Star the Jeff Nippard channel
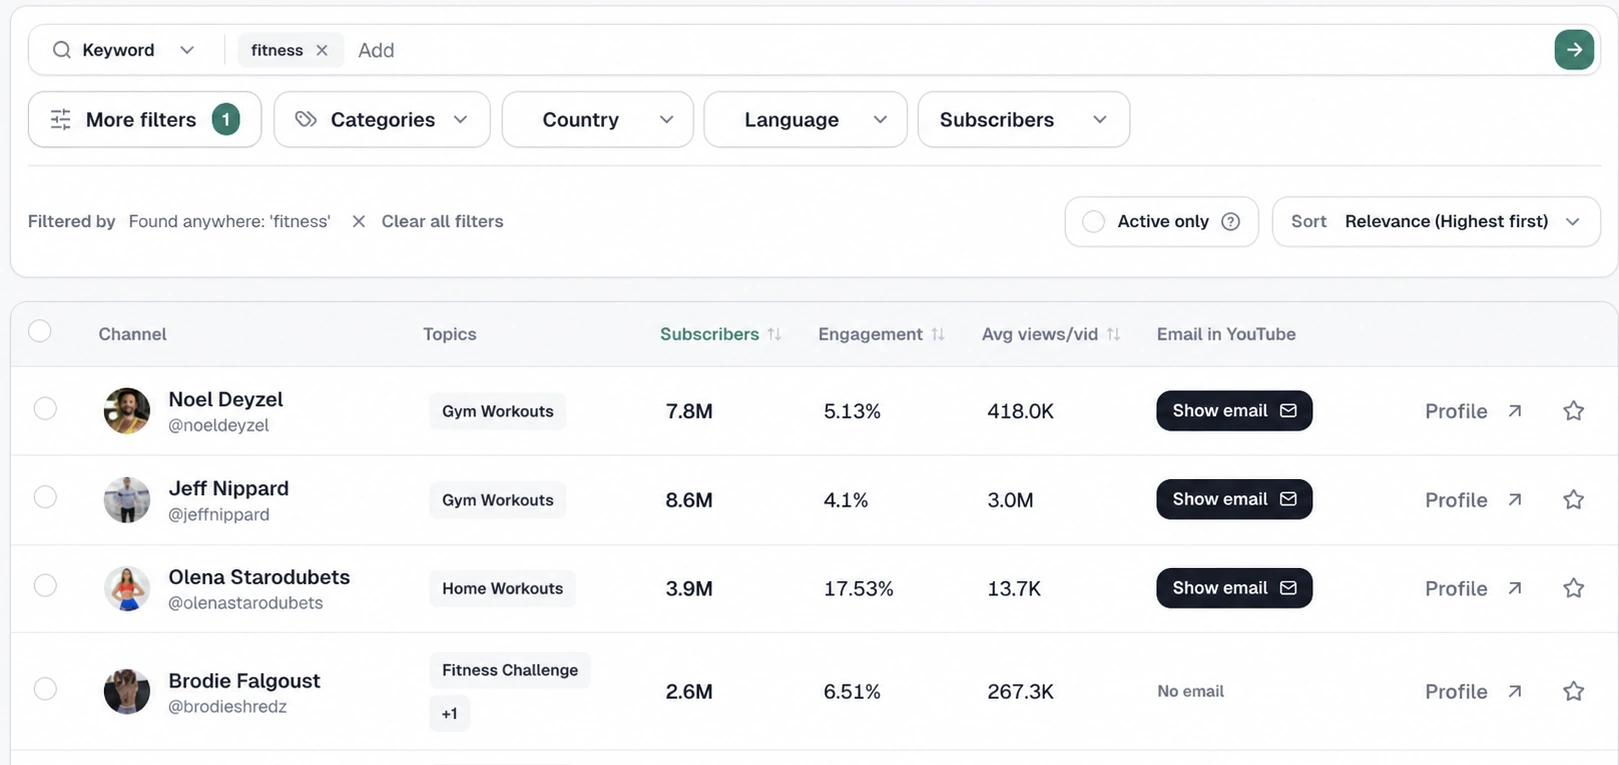The image size is (1619, 765). [1573, 500]
